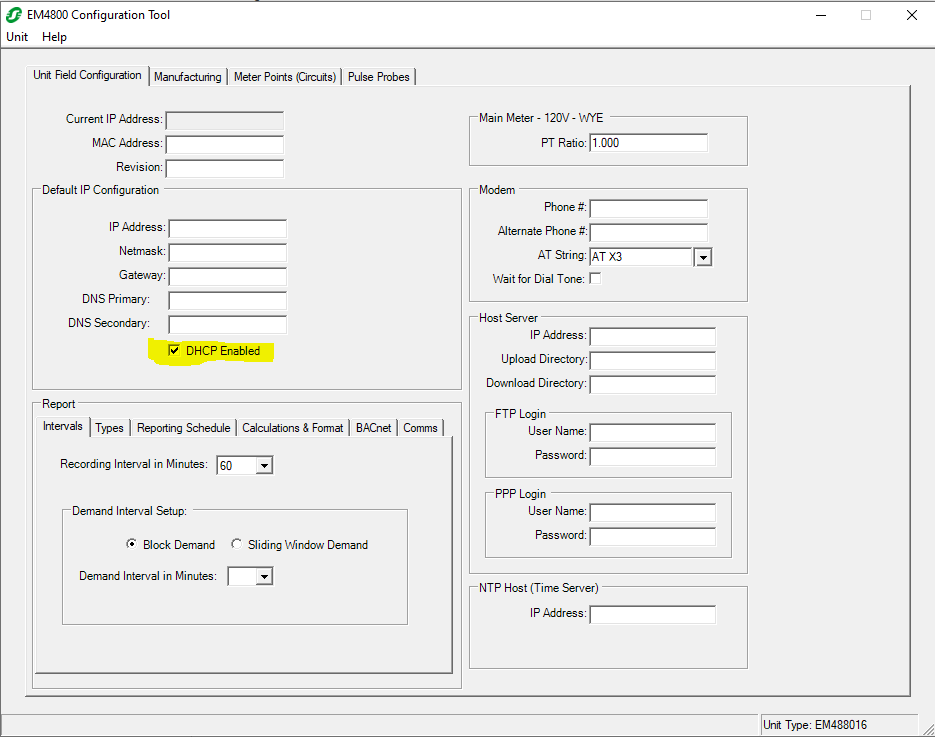Open Calculations & Format tab

tap(292, 428)
